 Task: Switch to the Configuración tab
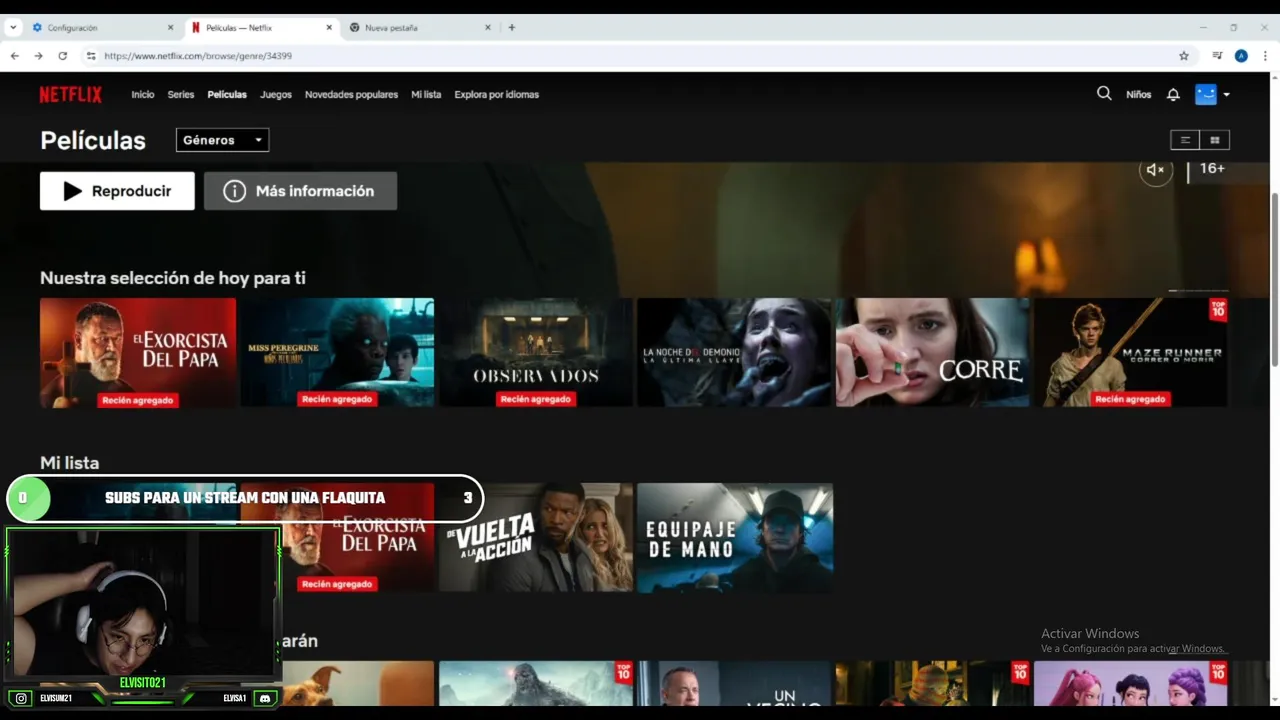[x=100, y=28]
